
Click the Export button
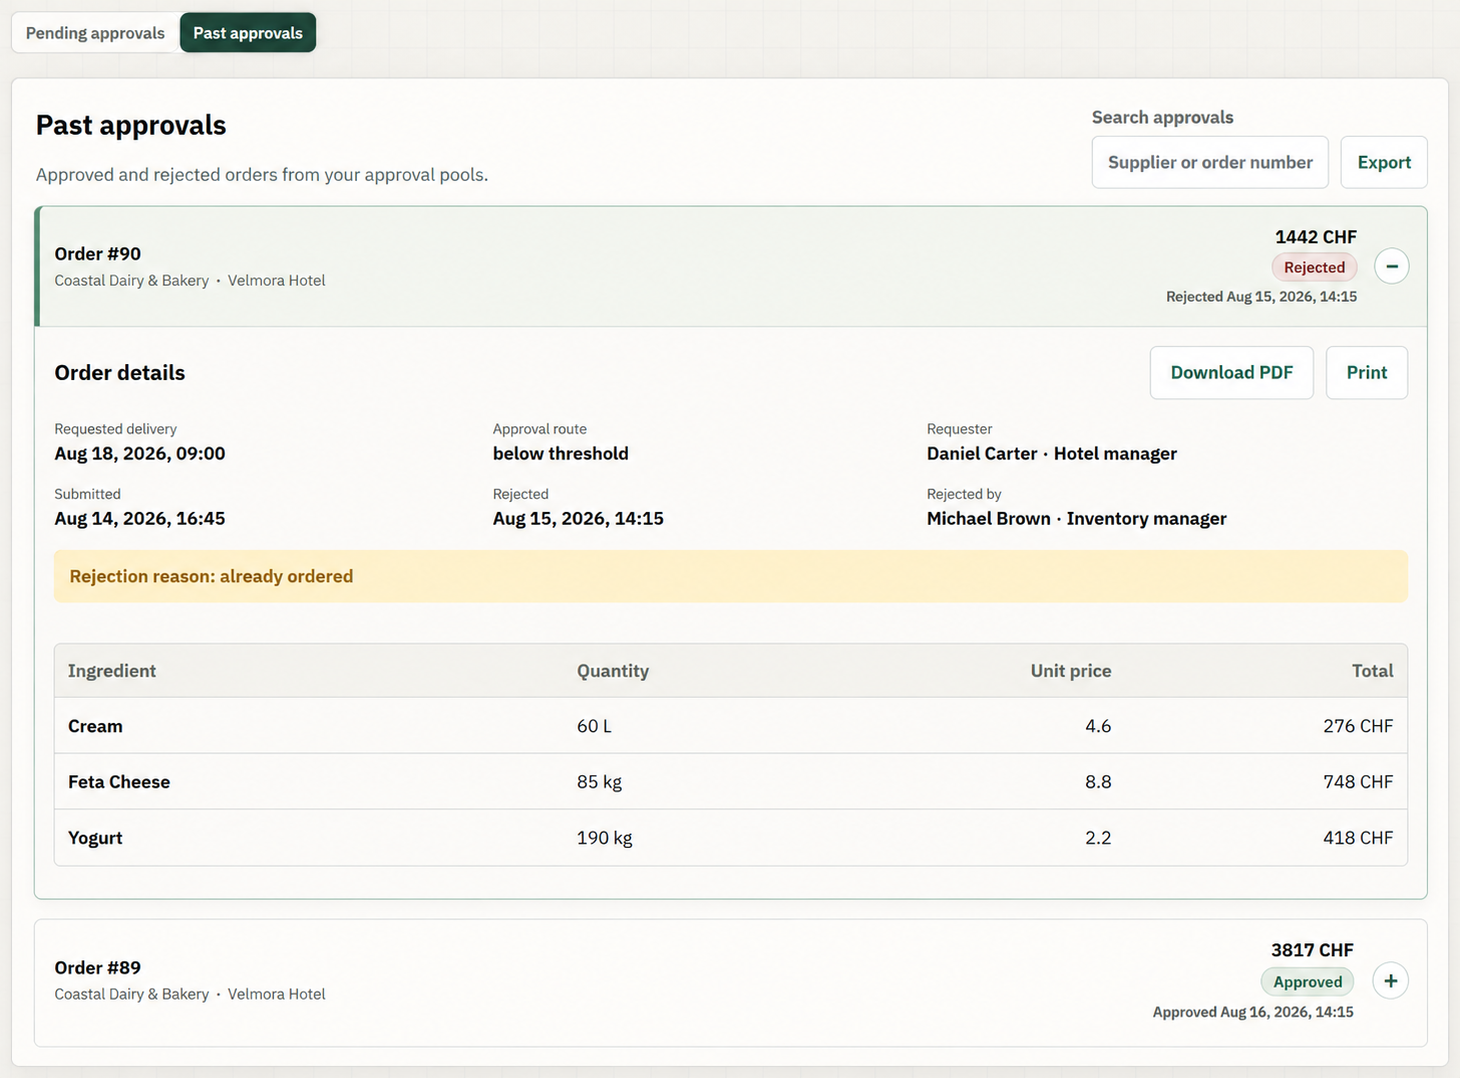point(1384,162)
